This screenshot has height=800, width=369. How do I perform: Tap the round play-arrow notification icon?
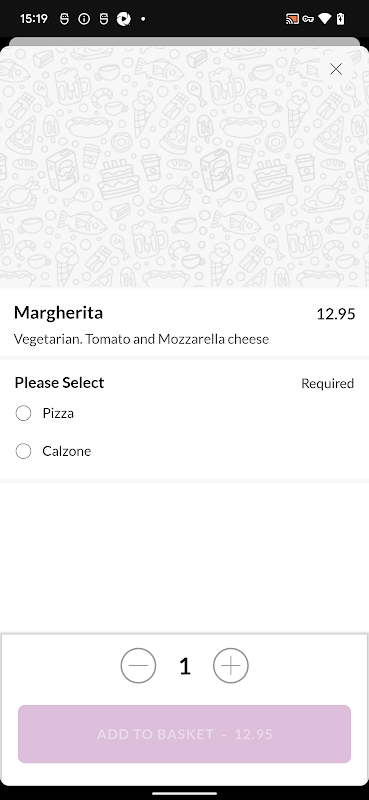pyautogui.click(x=124, y=19)
